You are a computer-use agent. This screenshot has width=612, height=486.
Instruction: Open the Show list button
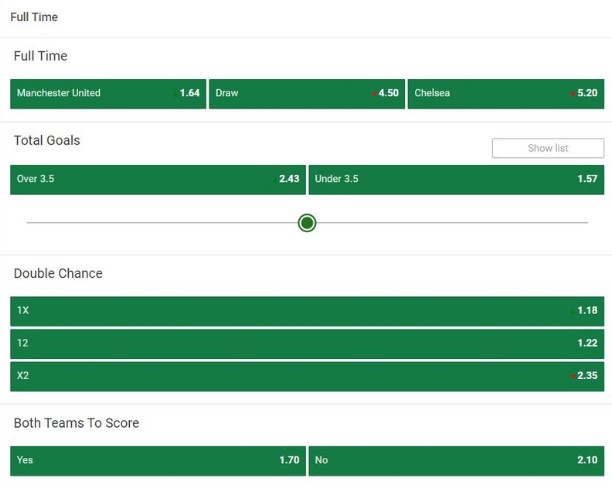(x=548, y=148)
